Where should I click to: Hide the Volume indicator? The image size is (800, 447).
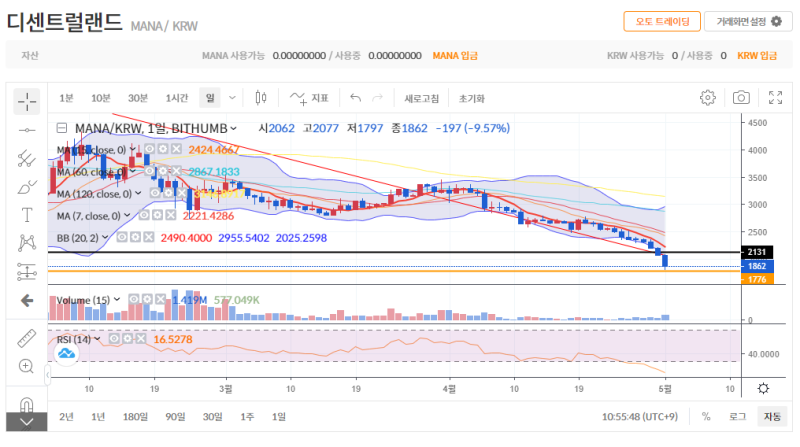134,299
